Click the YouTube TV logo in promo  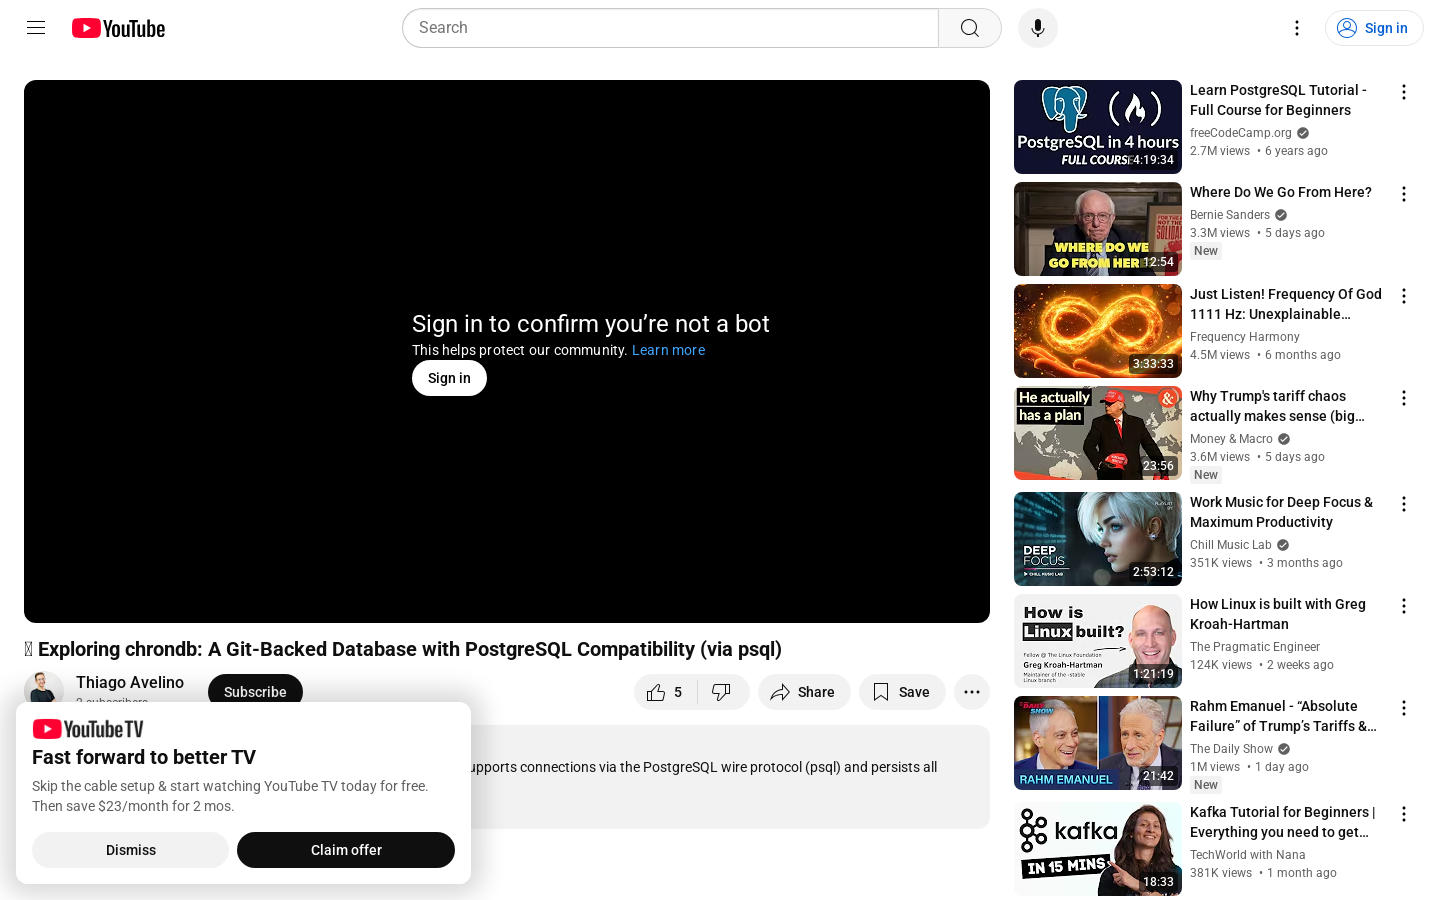pyautogui.click(x=88, y=729)
